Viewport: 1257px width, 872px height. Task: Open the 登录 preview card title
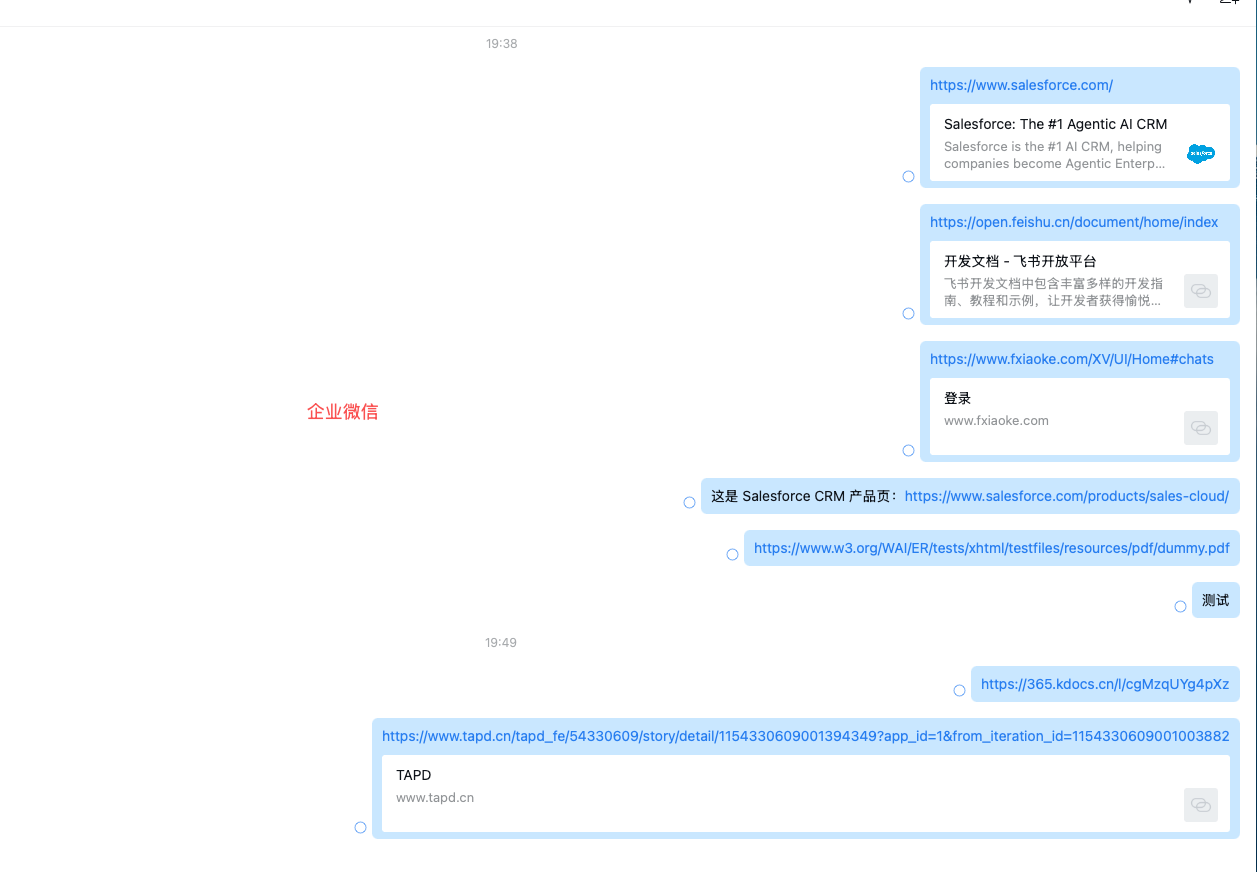(958, 398)
